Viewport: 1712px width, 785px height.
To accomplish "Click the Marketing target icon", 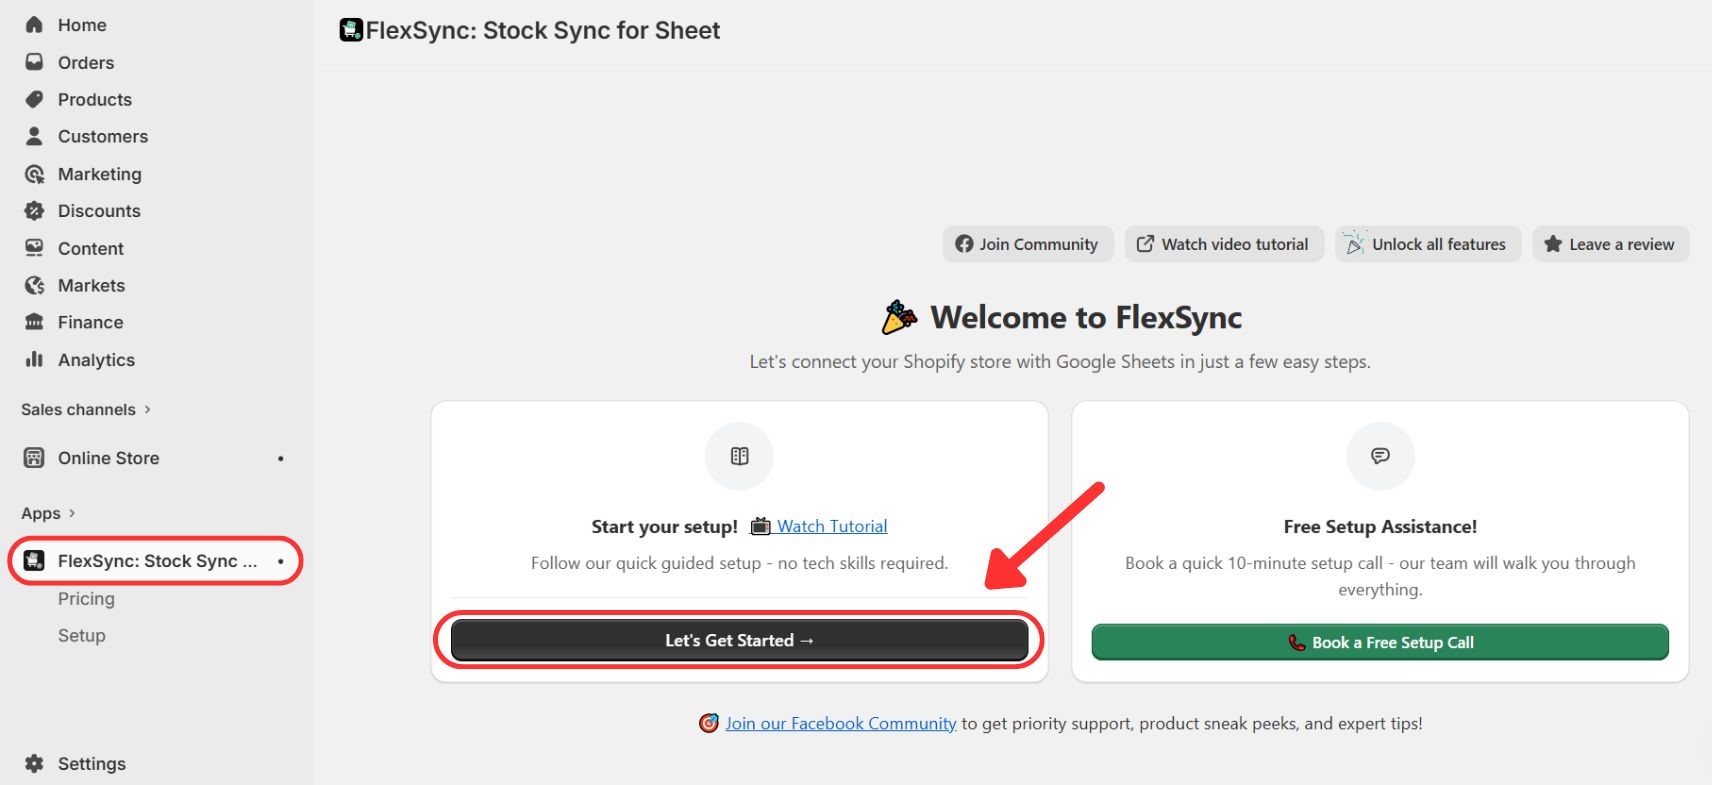I will [34, 174].
